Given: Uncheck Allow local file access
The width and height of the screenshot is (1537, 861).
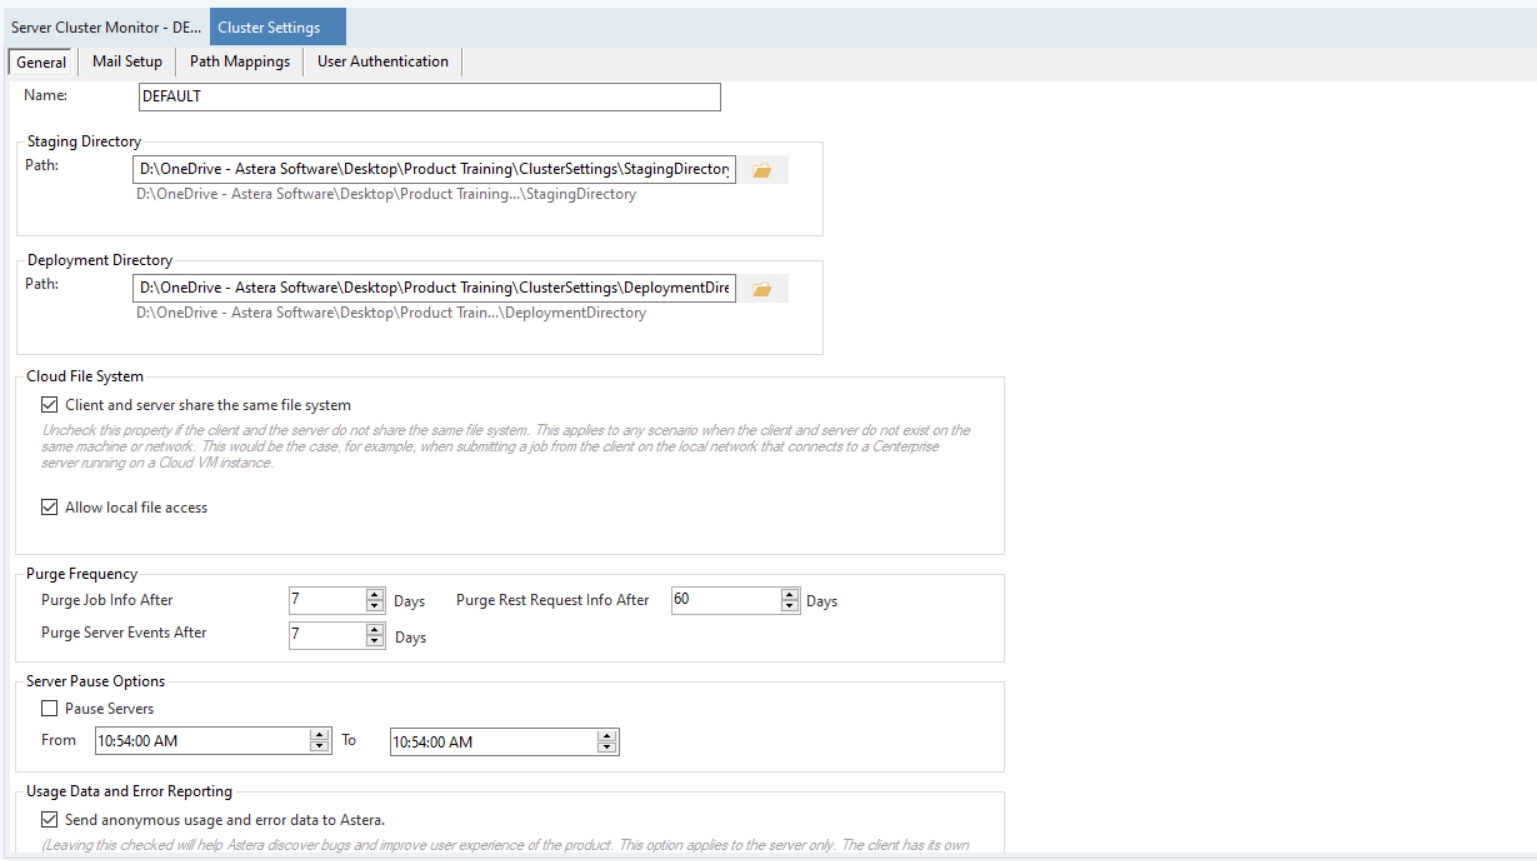Looking at the screenshot, I should 49,507.
